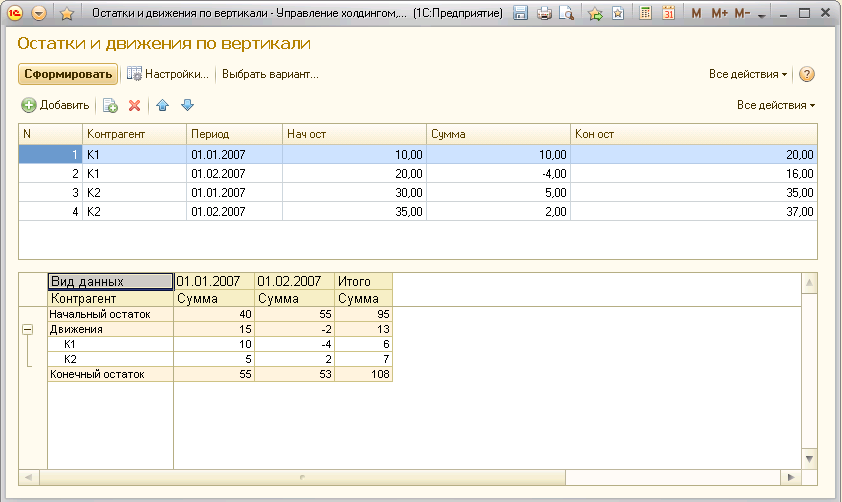The image size is (842, 502).
Task: Click the save icon in title bar
Action: pos(520,14)
